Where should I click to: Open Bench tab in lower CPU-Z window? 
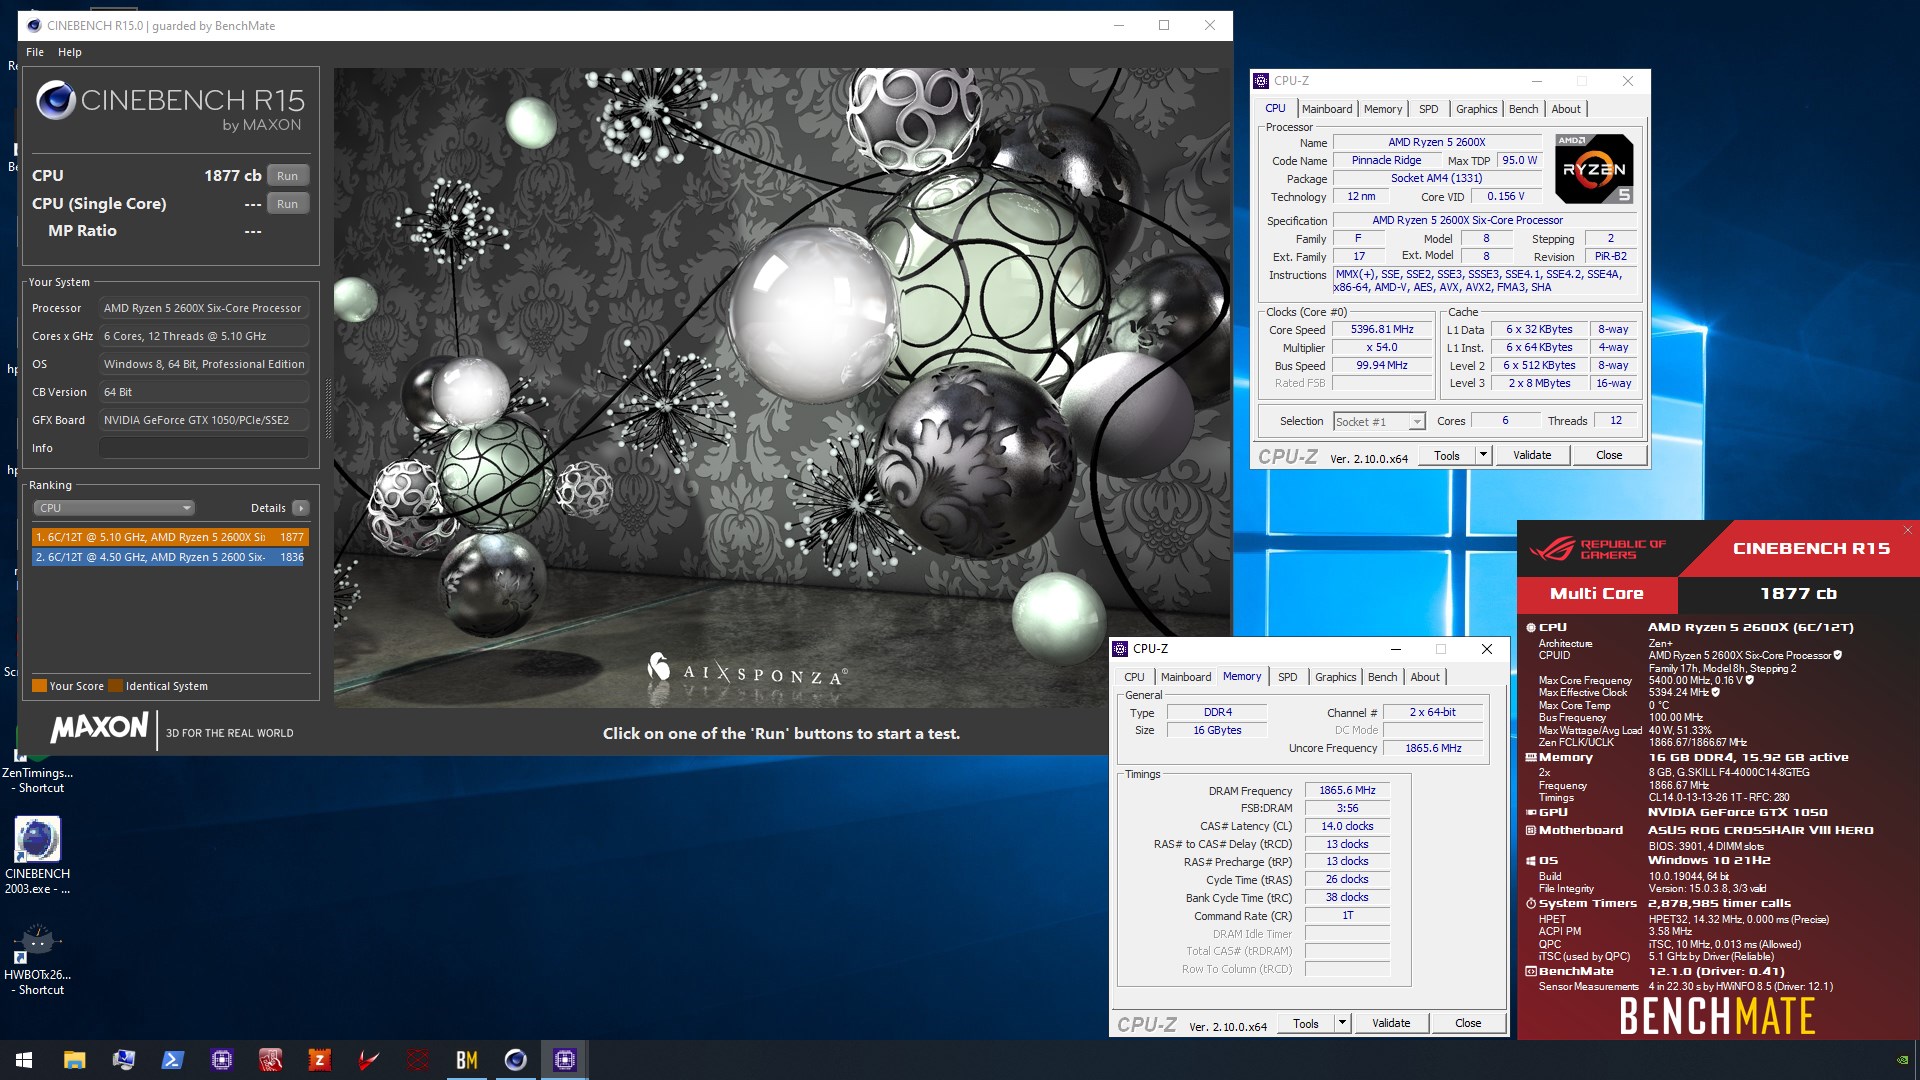1382,677
